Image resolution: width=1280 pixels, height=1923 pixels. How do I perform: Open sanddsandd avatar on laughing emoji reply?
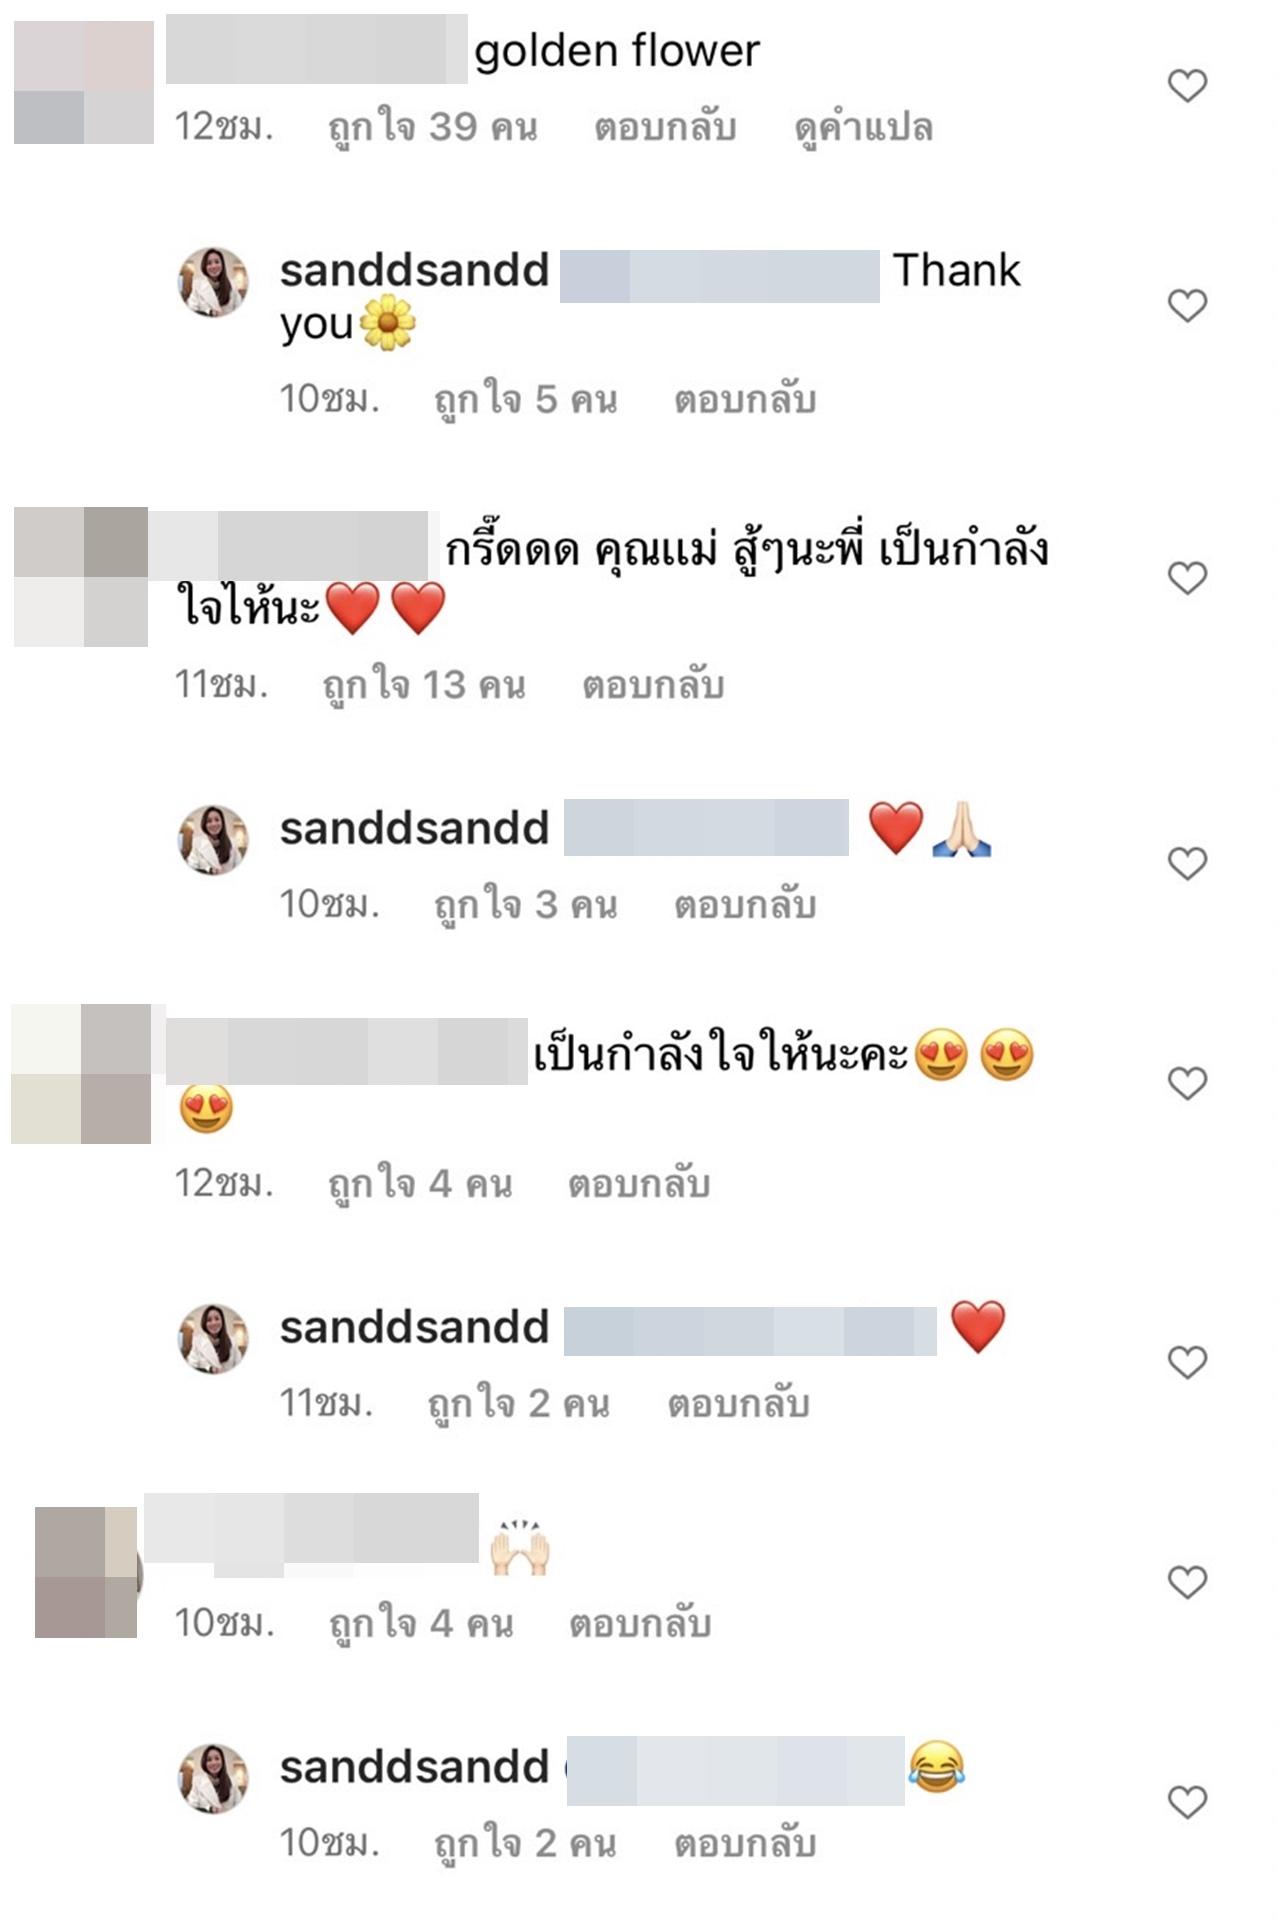click(213, 1778)
